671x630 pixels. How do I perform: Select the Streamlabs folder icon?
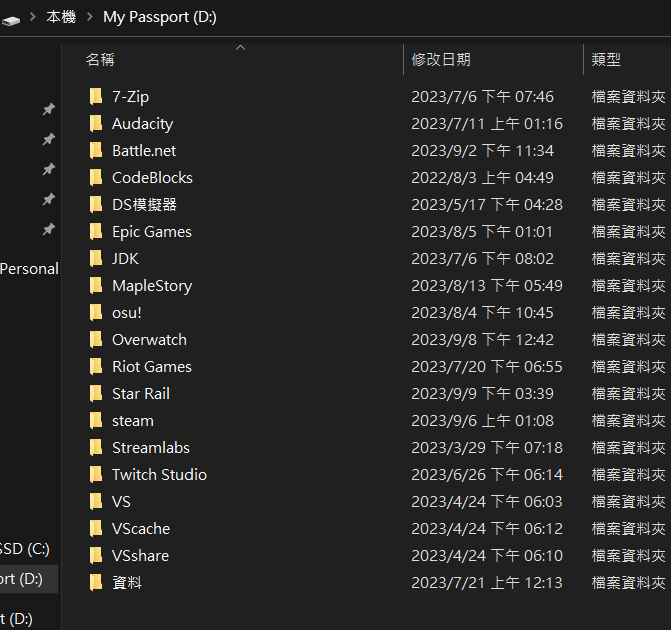coord(96,447)
